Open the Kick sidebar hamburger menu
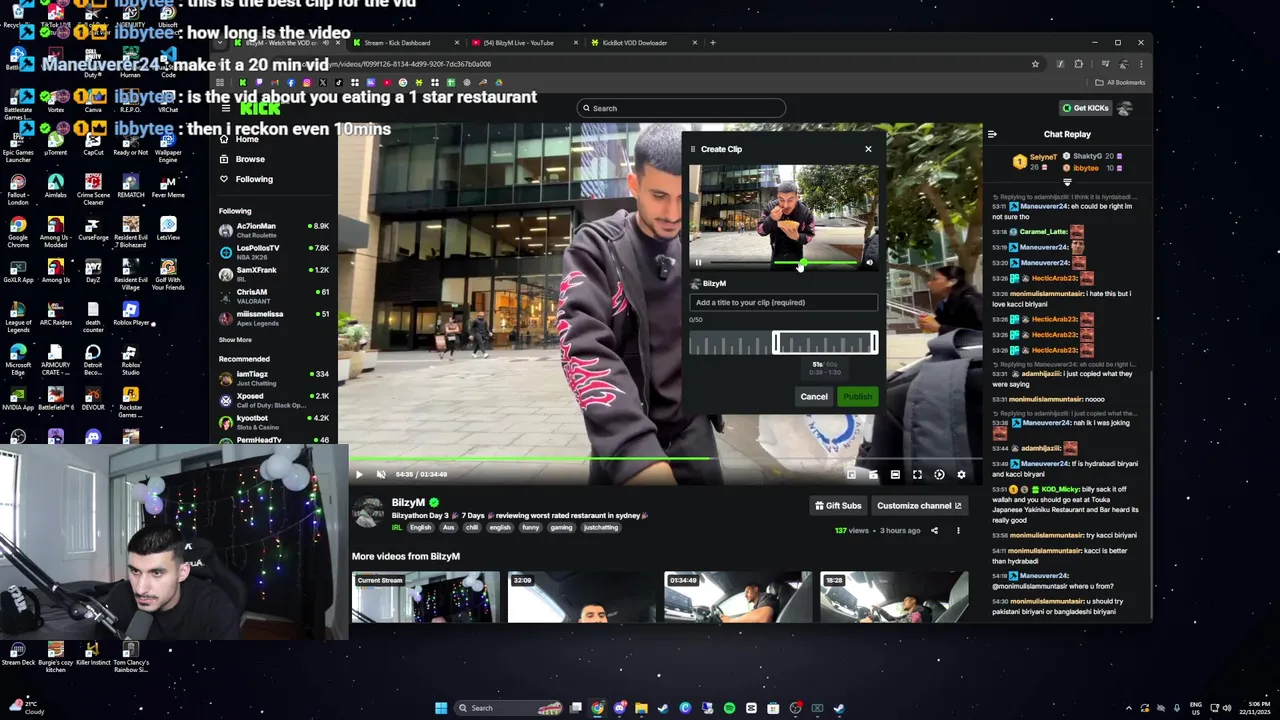Image resolution: width=1280 pixels, height=720 pixels. [x=226, y=108]
